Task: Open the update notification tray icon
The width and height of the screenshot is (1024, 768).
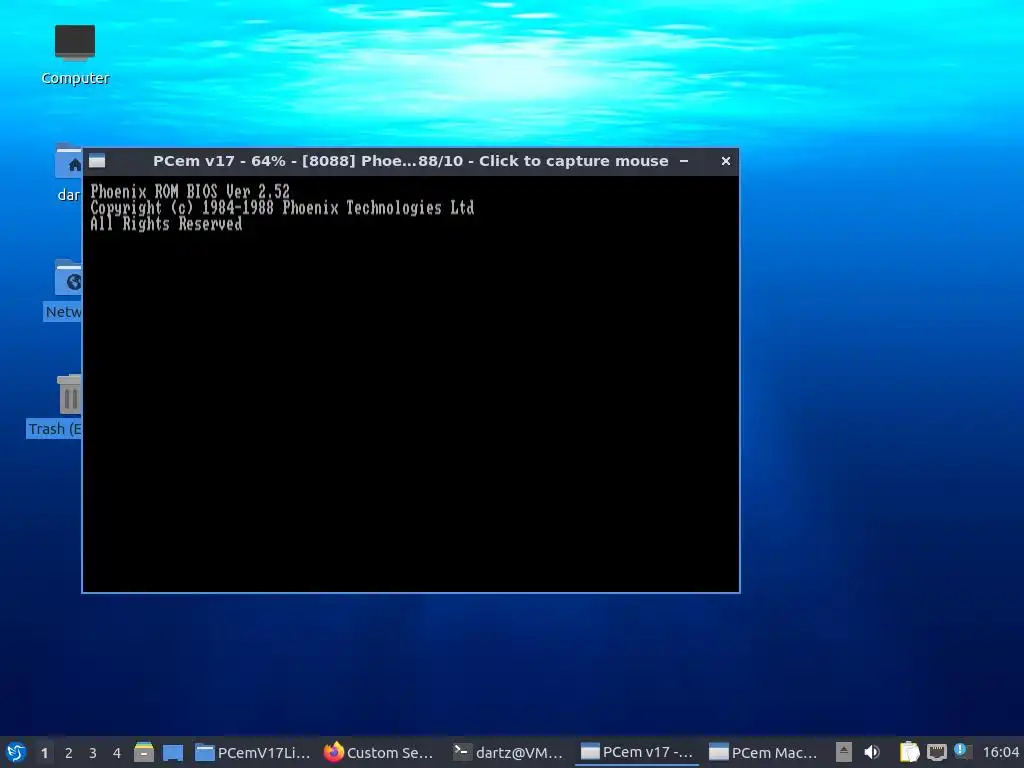Action: coord(961,751)
